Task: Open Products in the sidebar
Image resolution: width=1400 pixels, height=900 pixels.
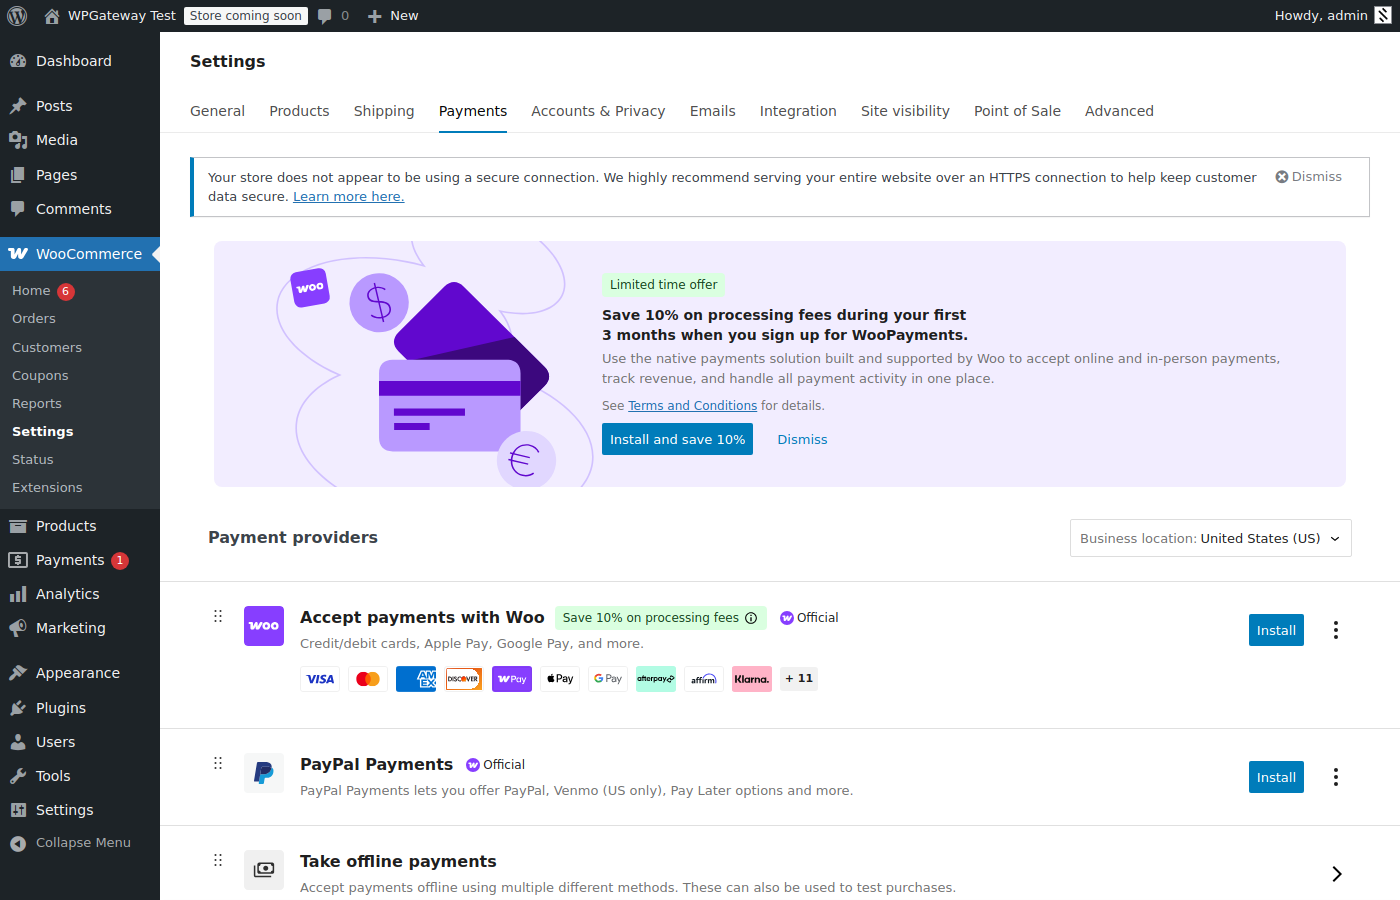Action: click(80, 526)
